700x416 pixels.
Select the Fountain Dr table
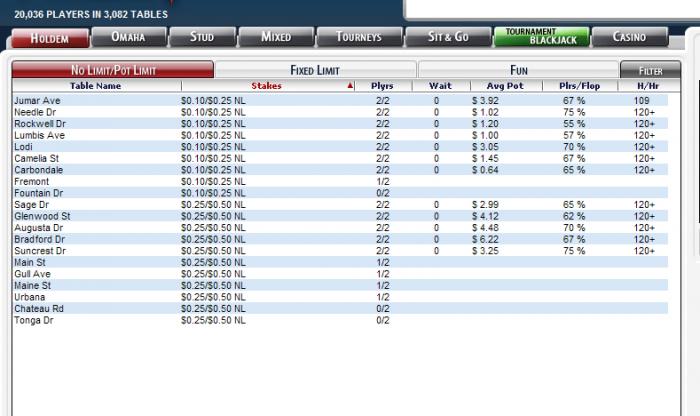coord(340,193)
